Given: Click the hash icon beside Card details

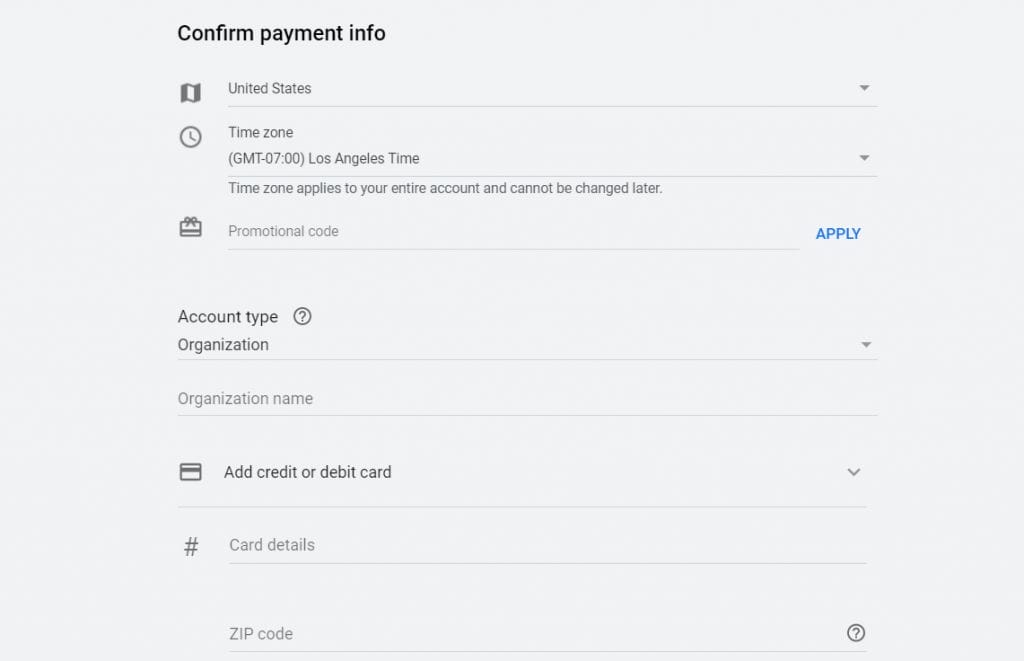Looking at the screenshot, I should (190, 545).
